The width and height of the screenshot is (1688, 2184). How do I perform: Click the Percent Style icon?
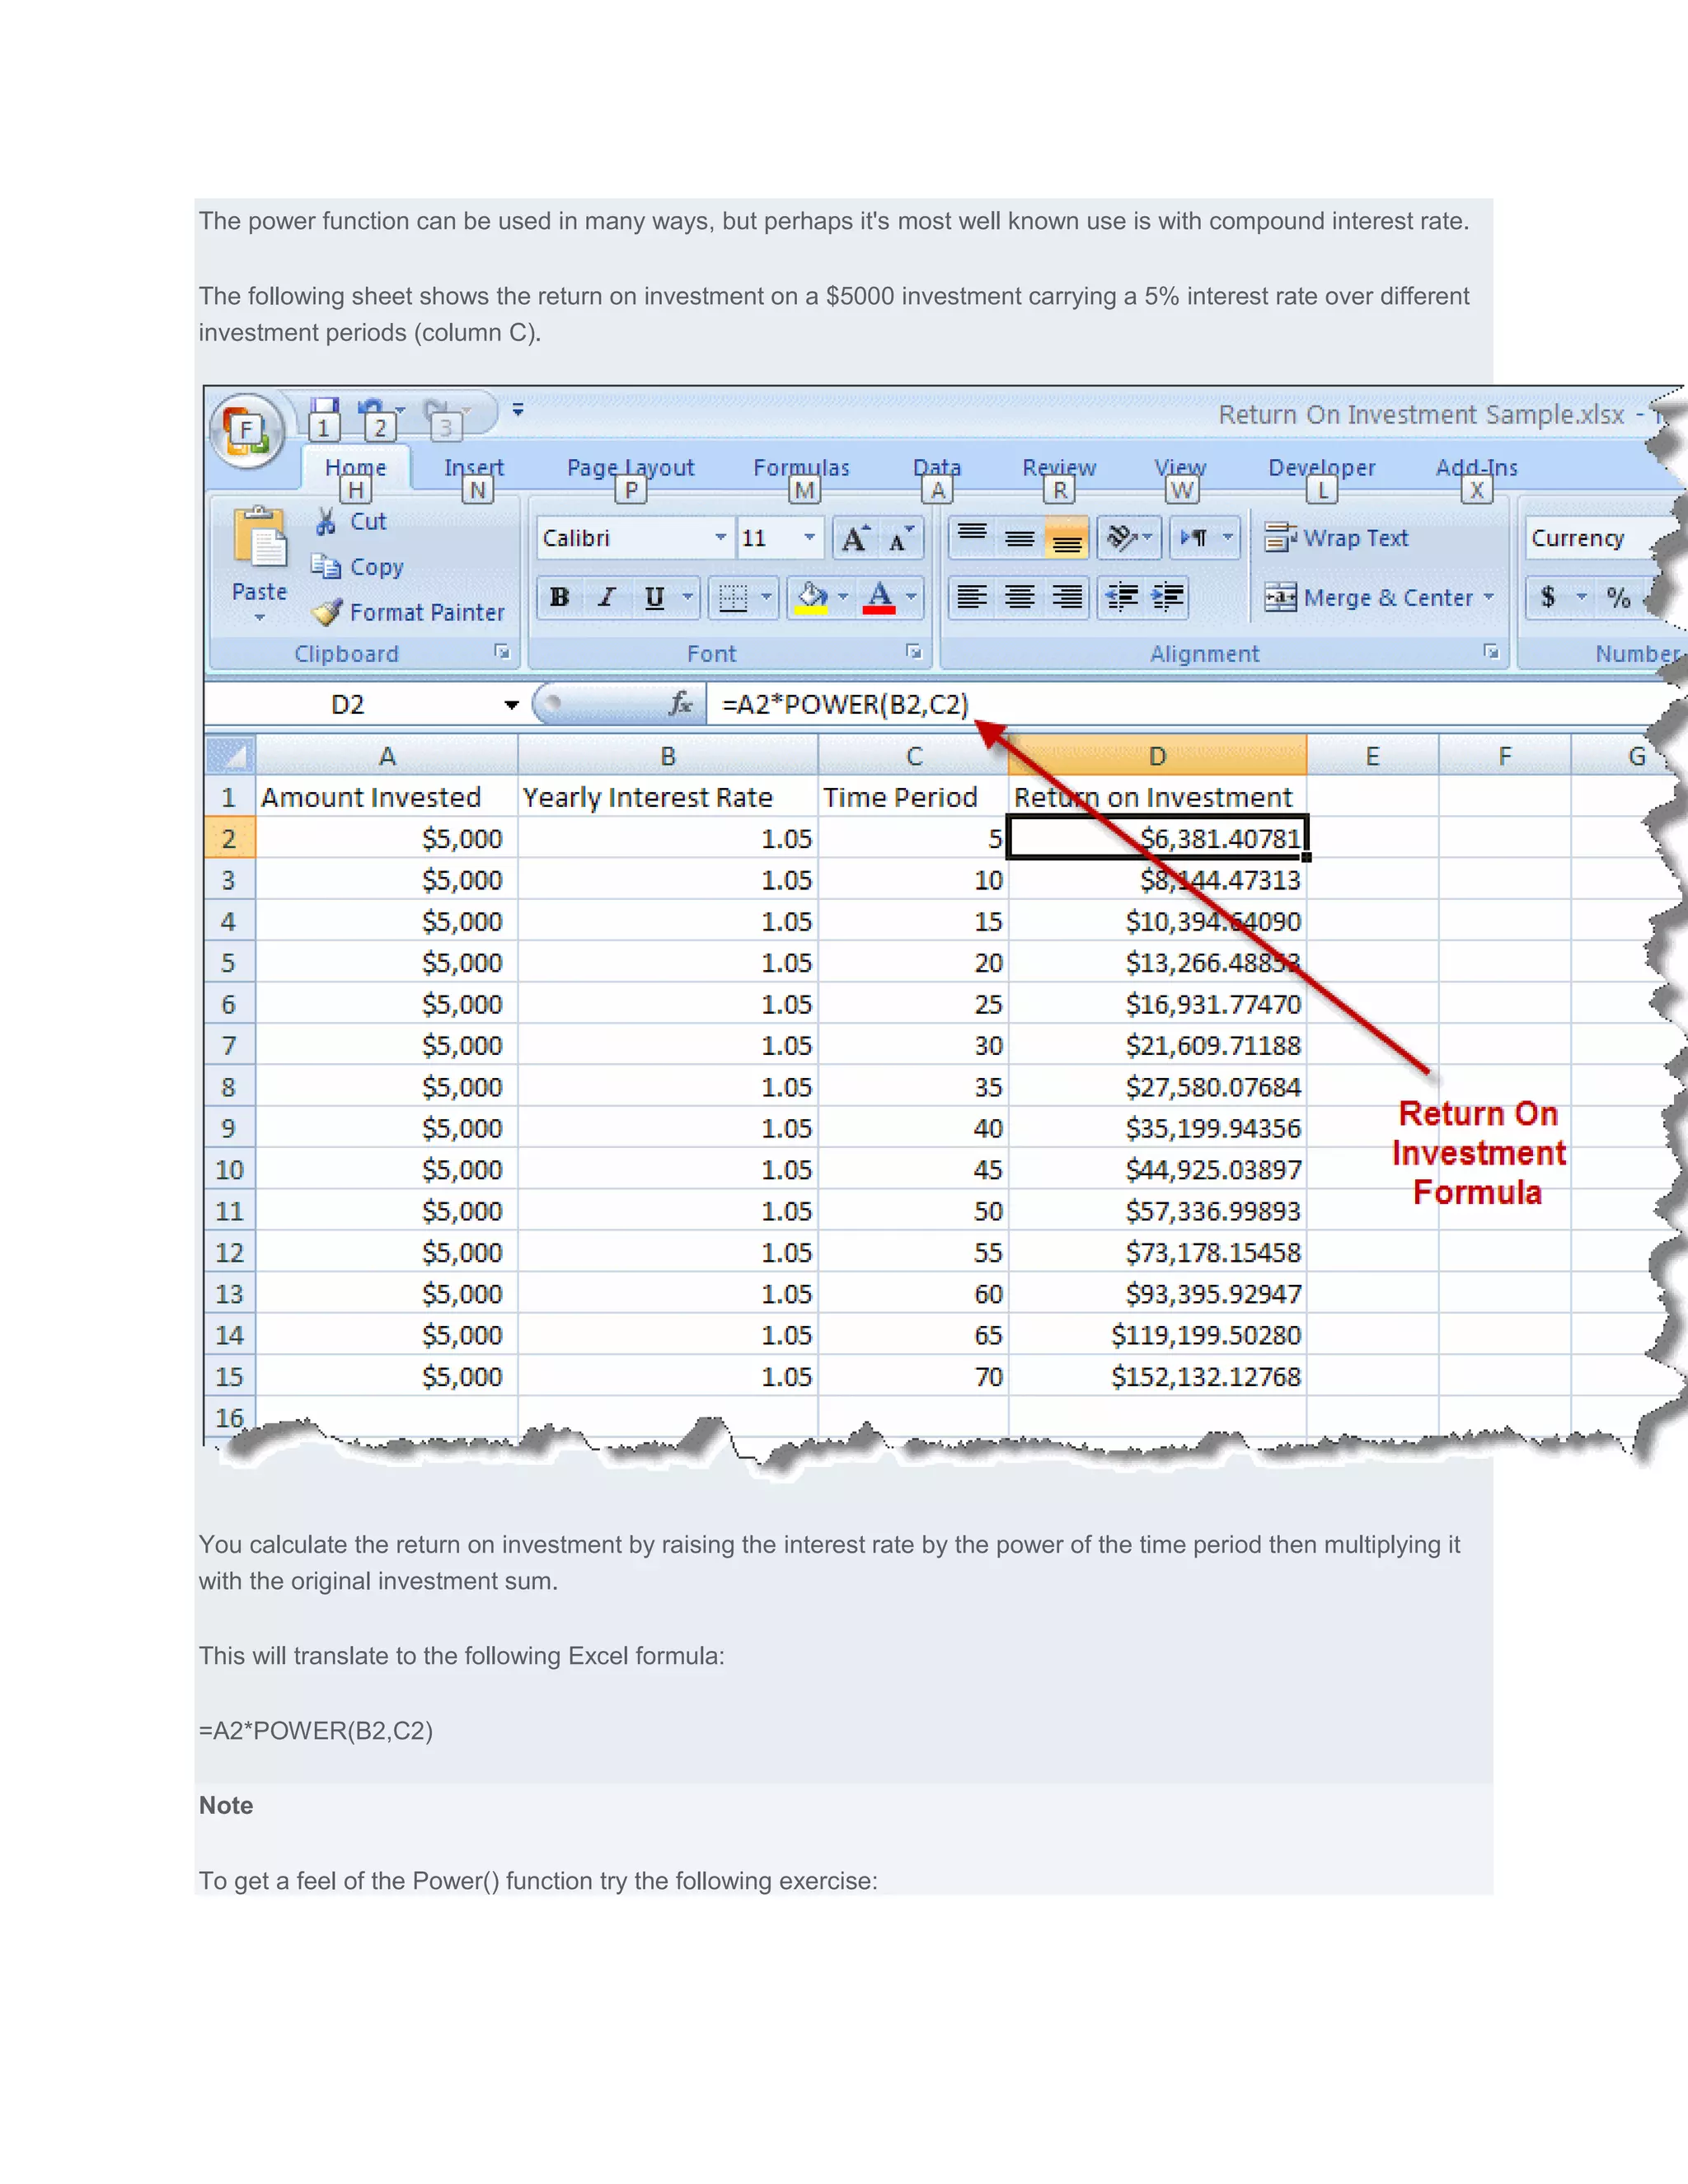point(1618,597)
